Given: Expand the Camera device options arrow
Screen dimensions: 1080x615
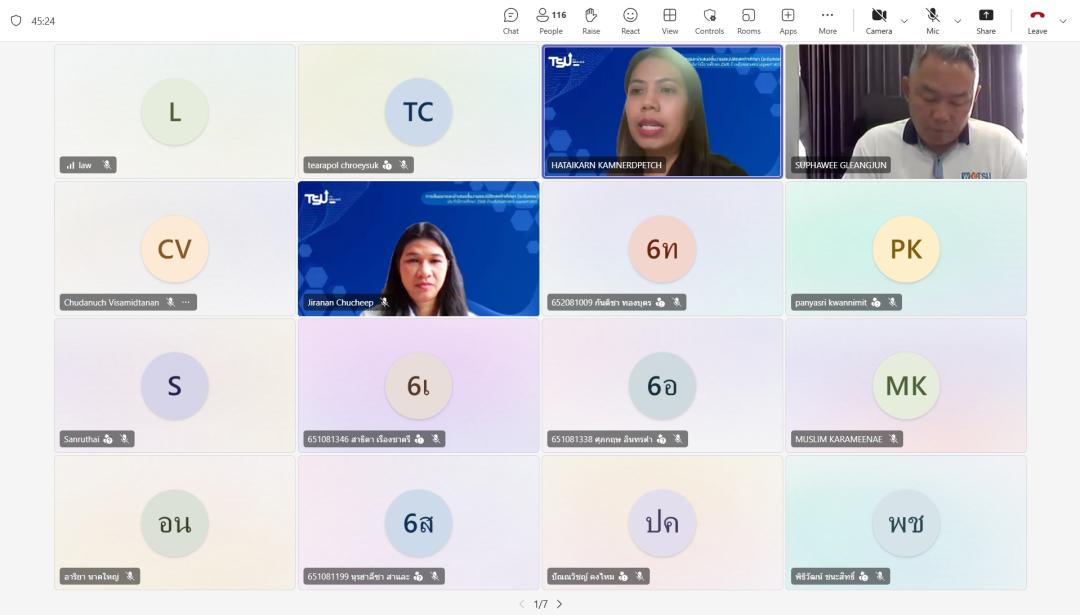Looking at the screenshot, I should click(905, 21).
